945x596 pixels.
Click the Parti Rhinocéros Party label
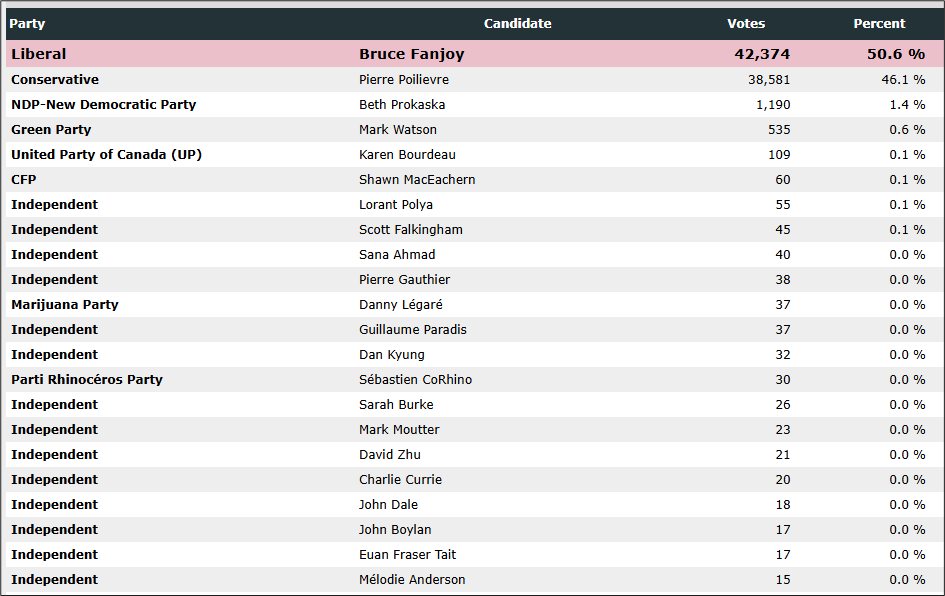[87, 380]
